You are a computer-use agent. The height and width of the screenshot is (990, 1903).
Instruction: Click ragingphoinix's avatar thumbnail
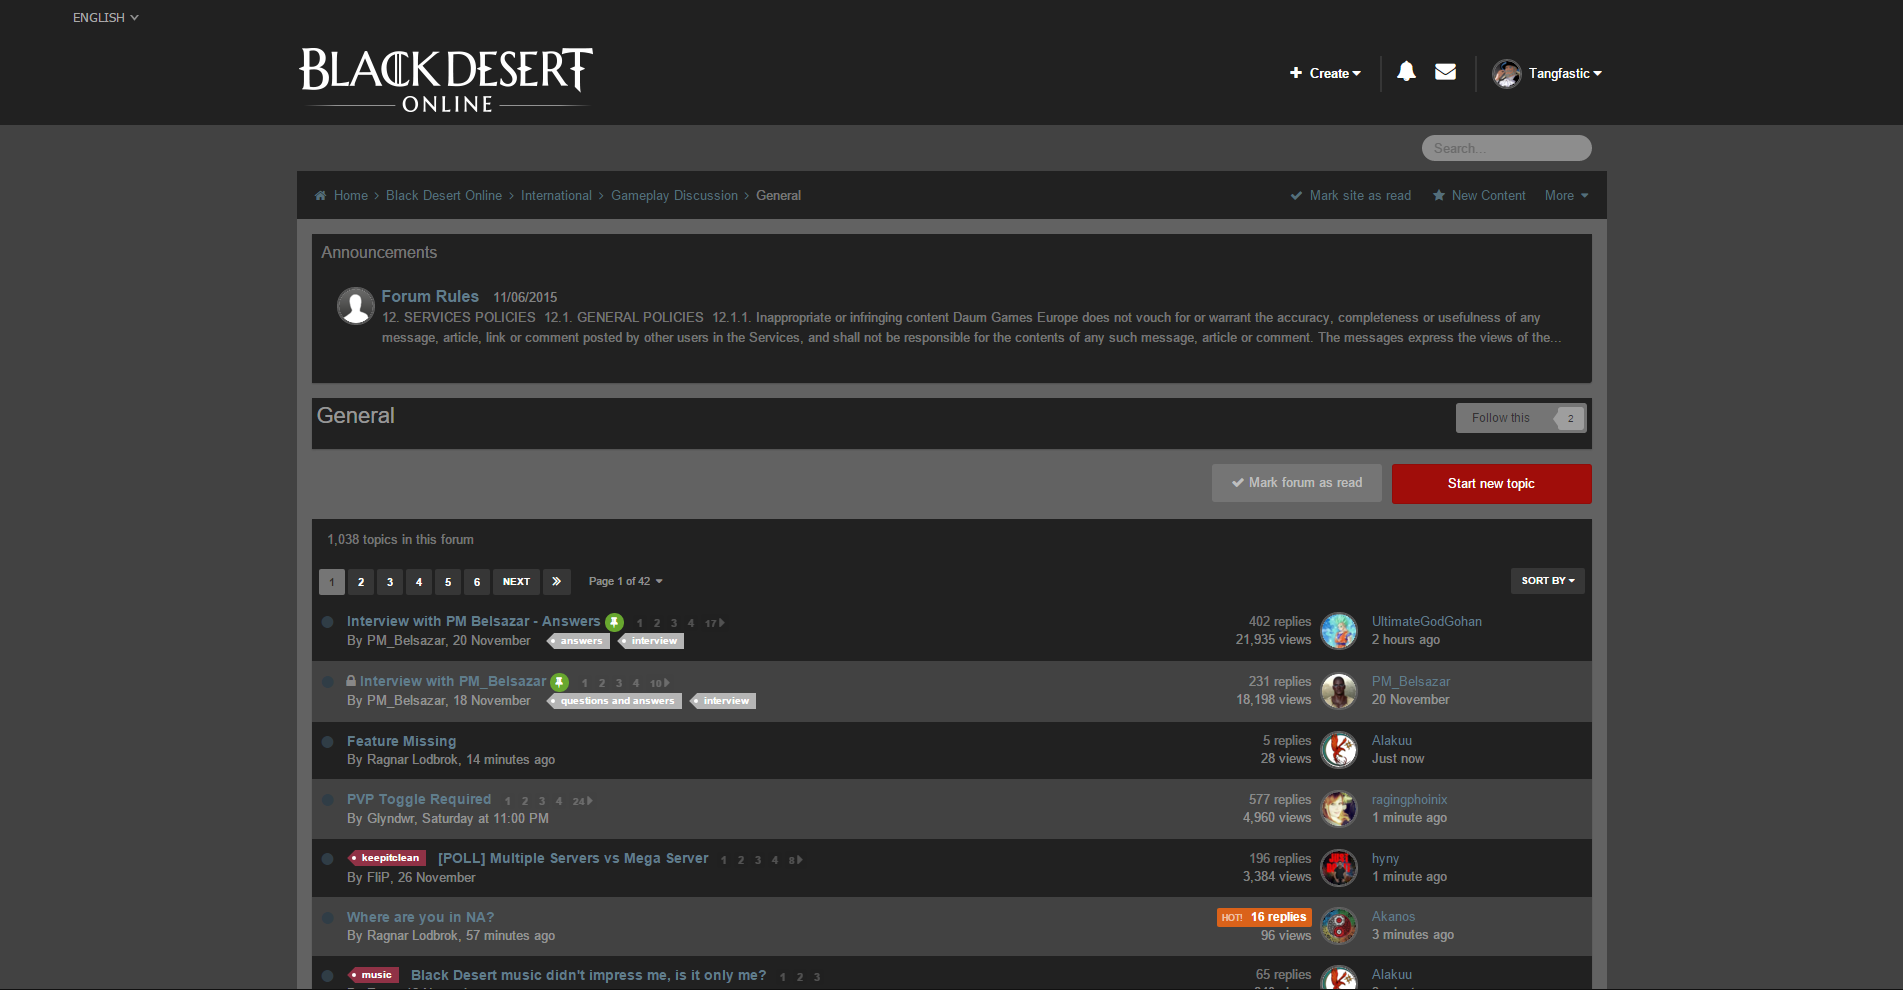coord(1339,809)
